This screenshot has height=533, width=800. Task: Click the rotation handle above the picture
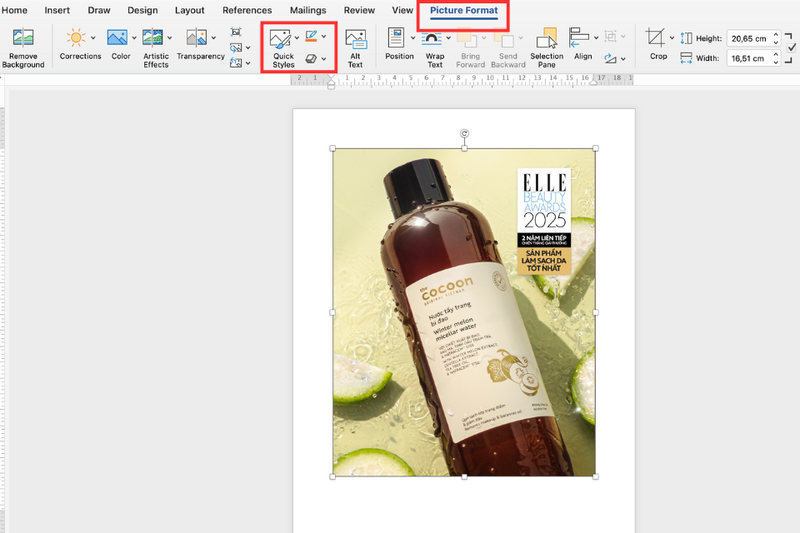pos(464,133)
